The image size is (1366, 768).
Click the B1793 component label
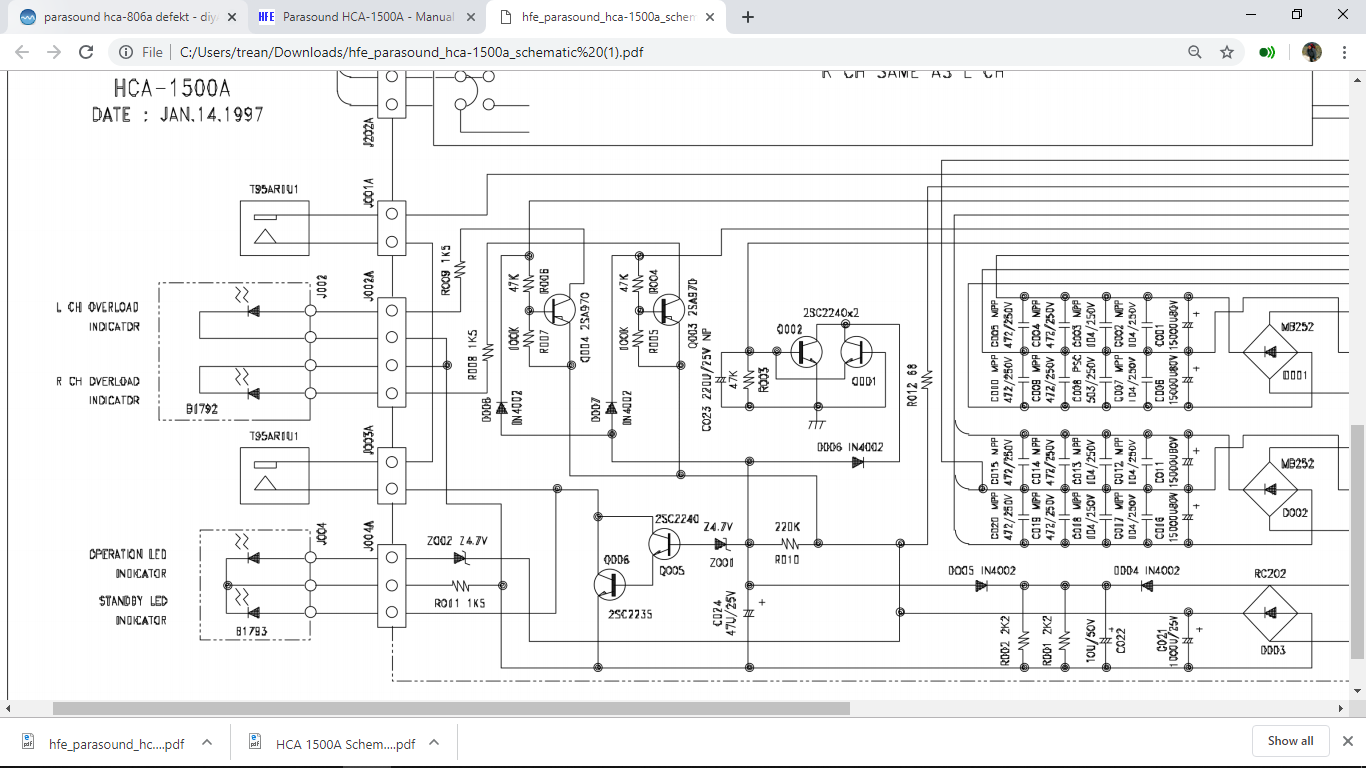[252, 632]
